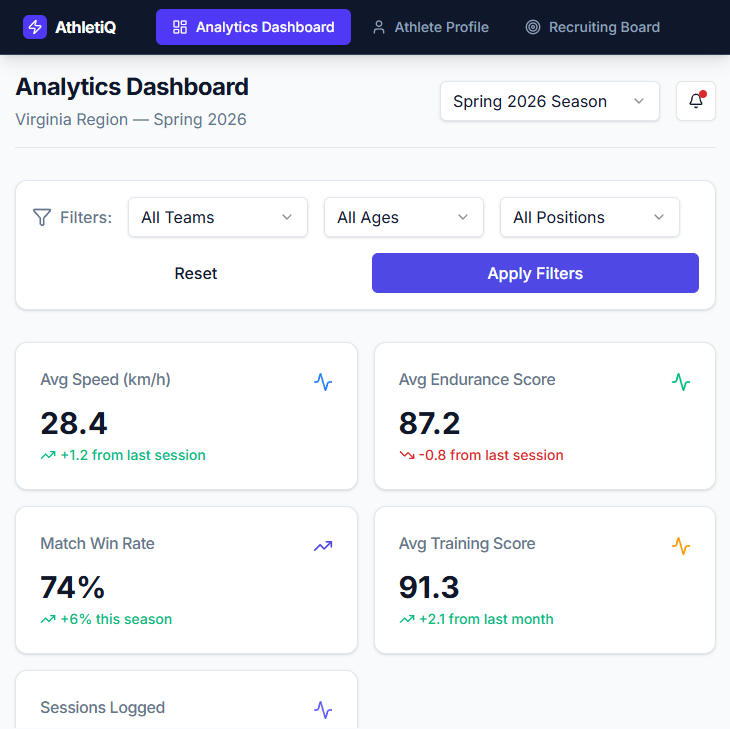The width and height of the screenshot is (730, 729).
Task: Click the 87.2 endurance score value
Action: [429, 423]
